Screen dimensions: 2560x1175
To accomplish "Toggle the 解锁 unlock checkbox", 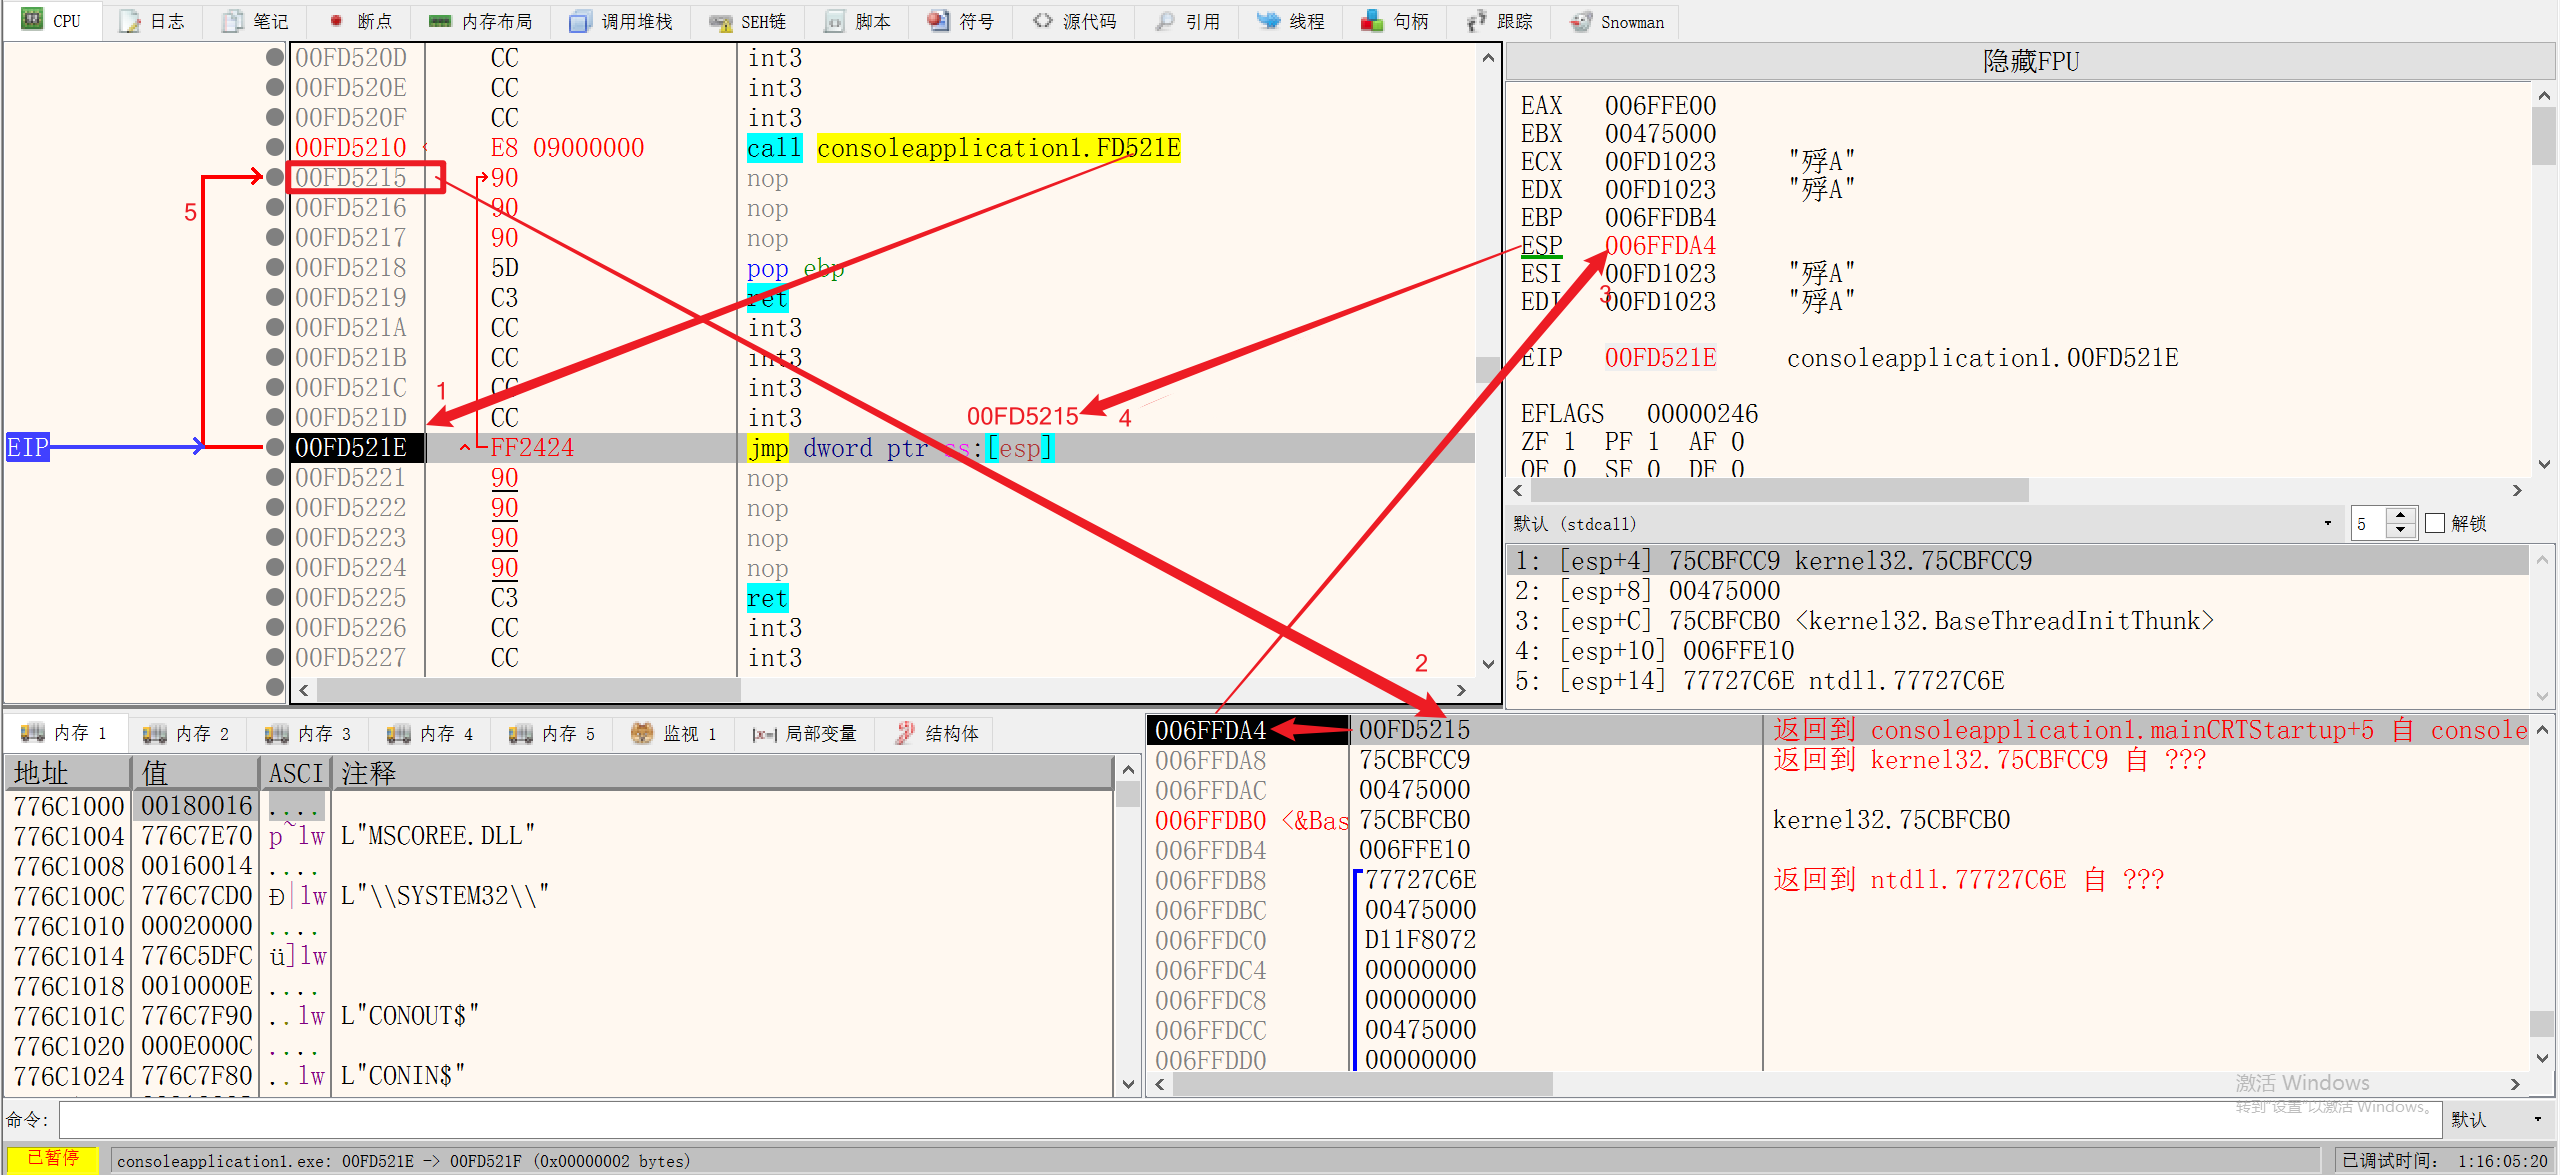I will 2436,523.
